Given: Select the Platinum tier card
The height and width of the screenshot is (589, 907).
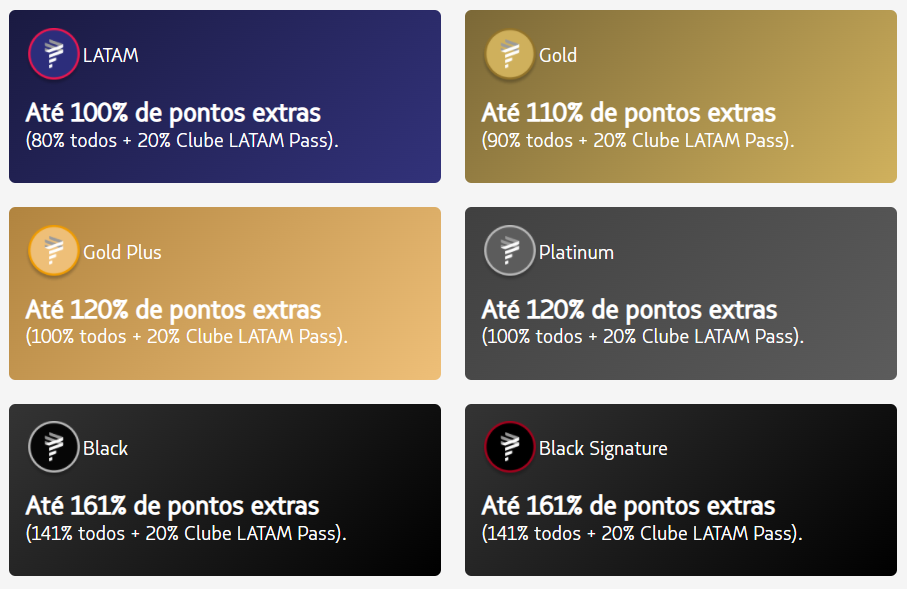Looking at the screenshot, I should [x=680, y=293].
